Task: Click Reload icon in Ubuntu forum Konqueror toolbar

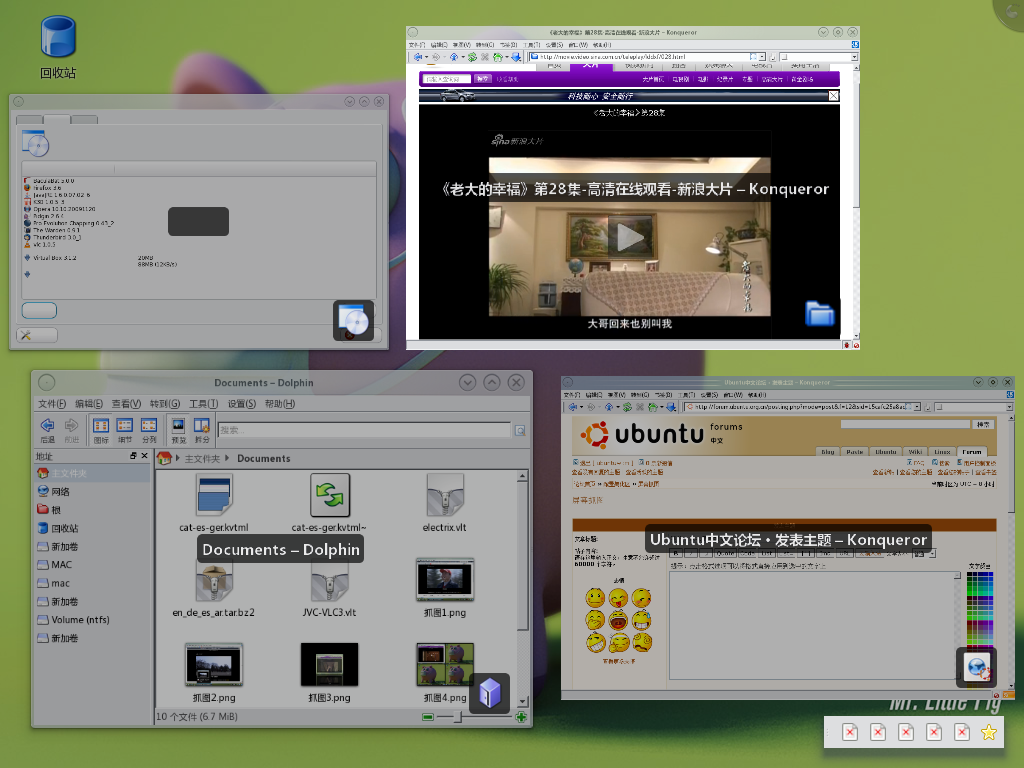Action: coord(627,407)
